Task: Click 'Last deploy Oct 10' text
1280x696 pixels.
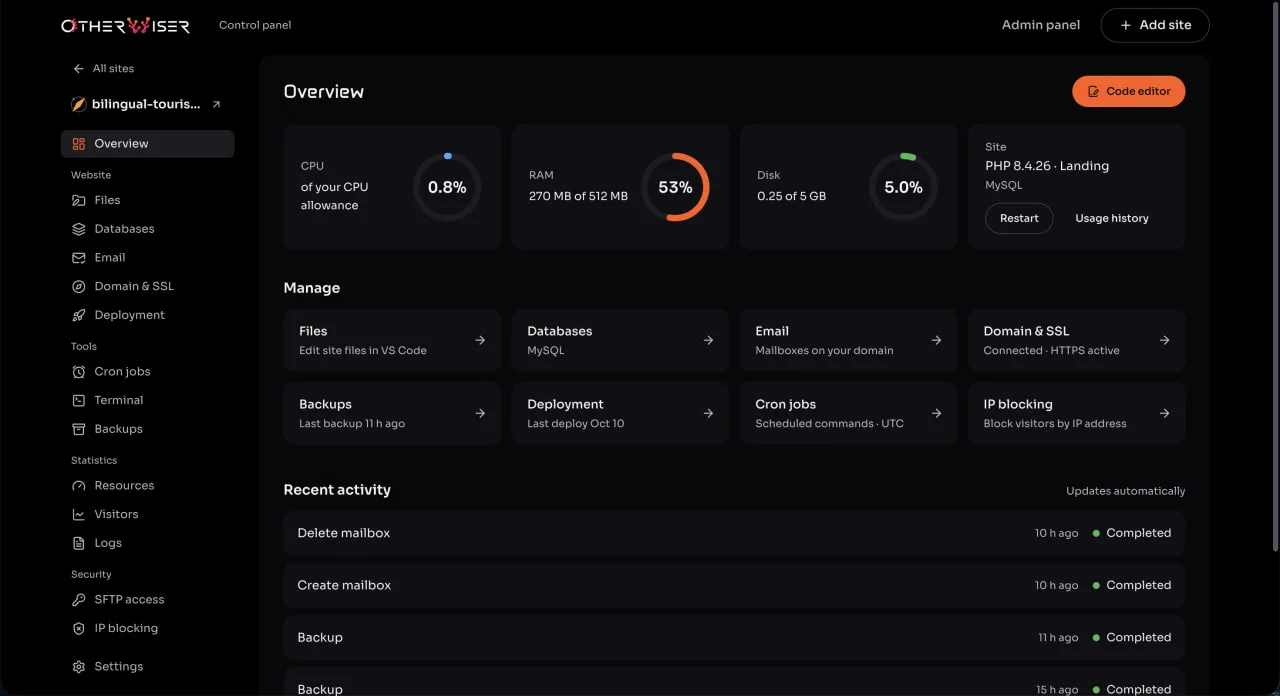Action: (575, 424)
